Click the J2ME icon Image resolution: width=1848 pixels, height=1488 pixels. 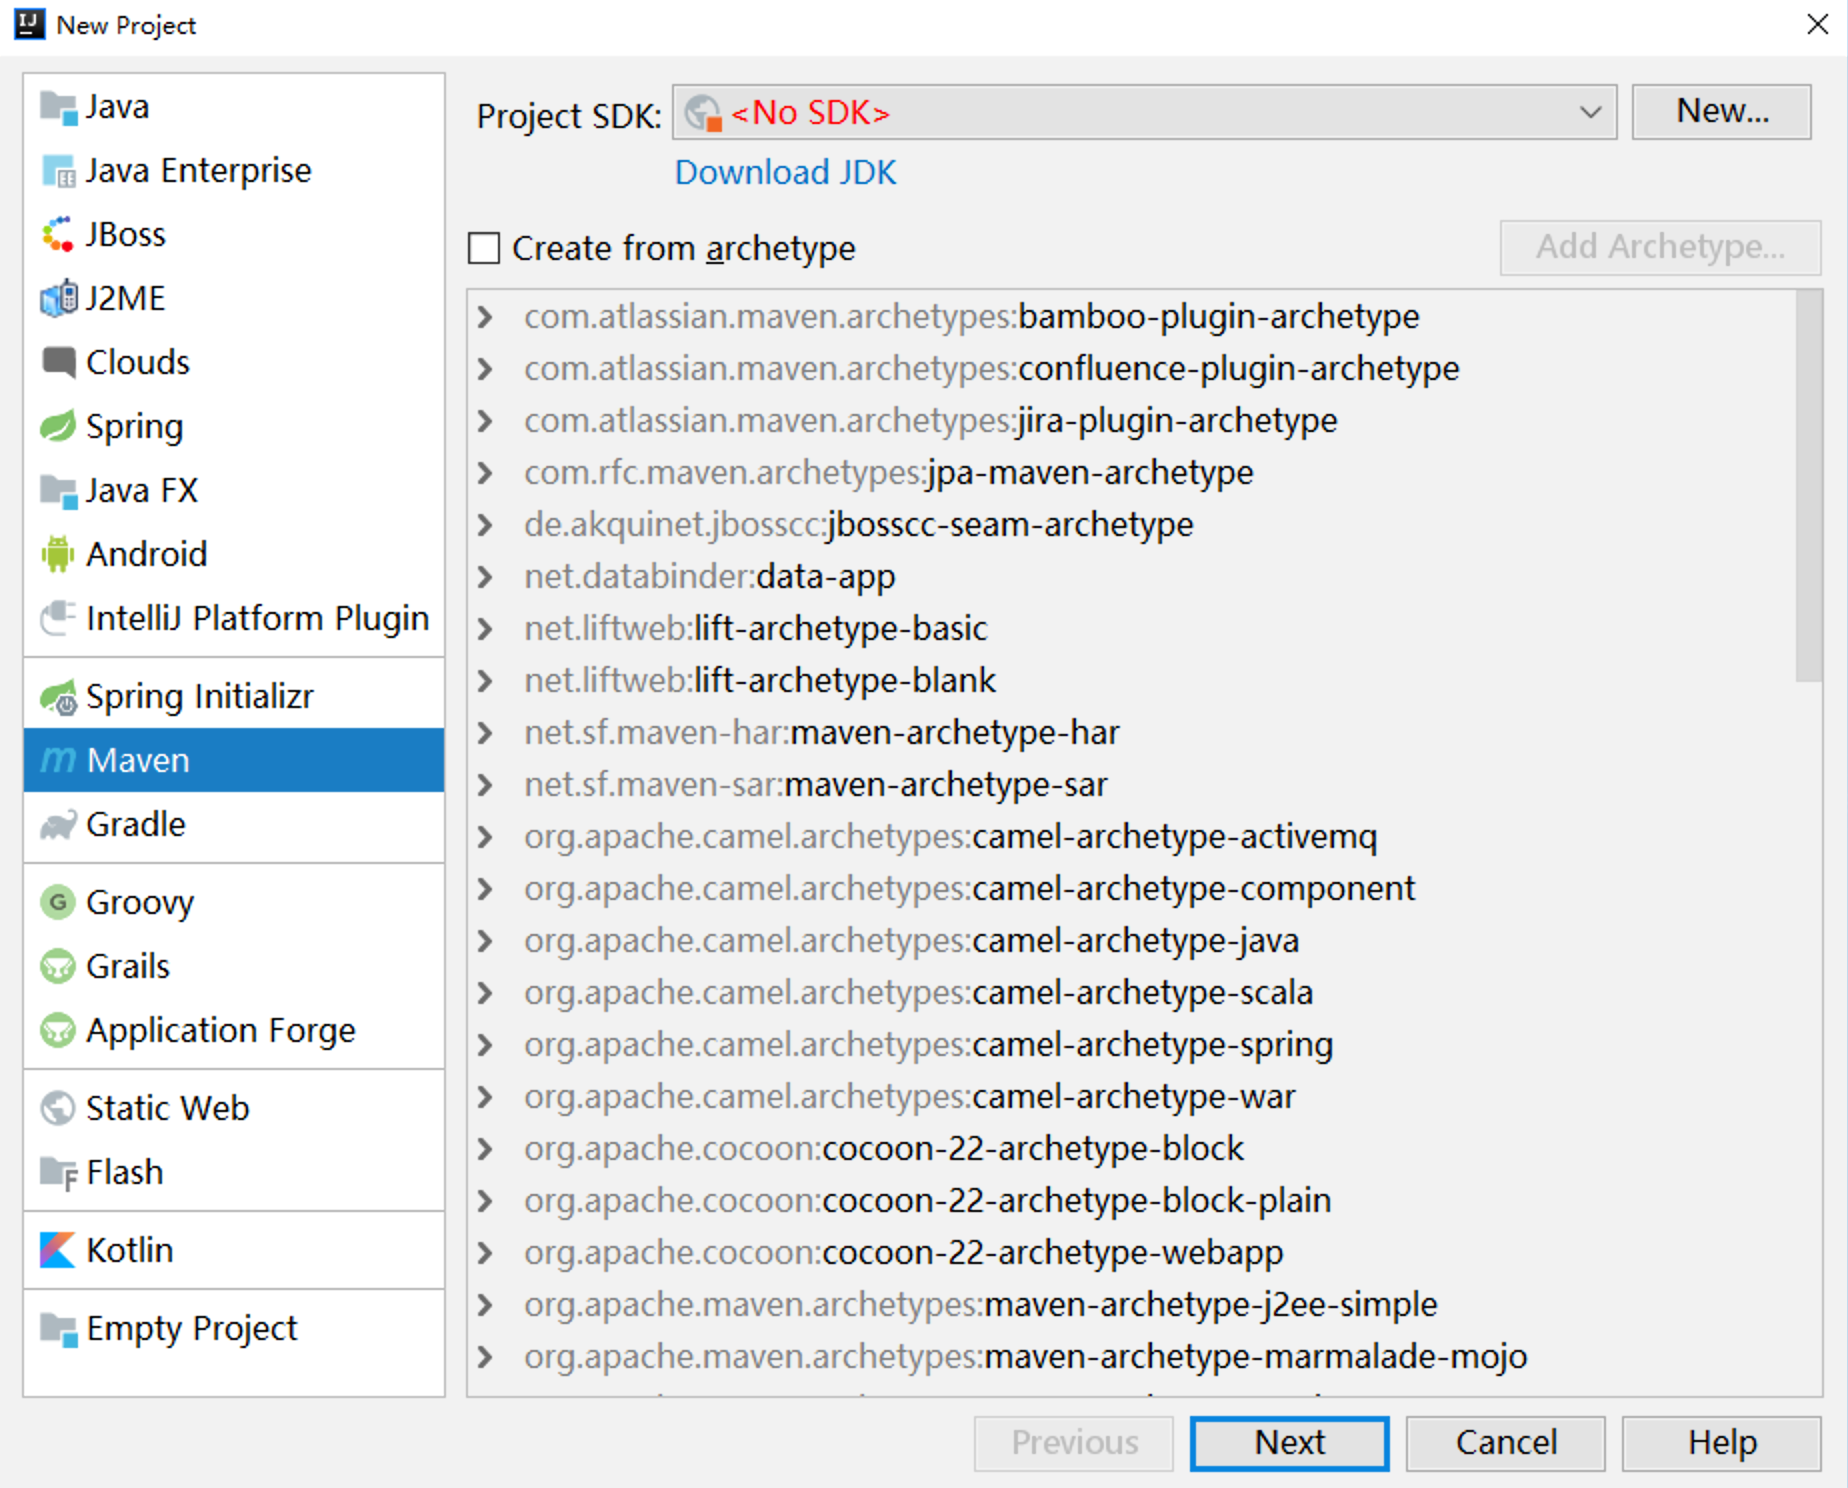click(x=58, y=298)
